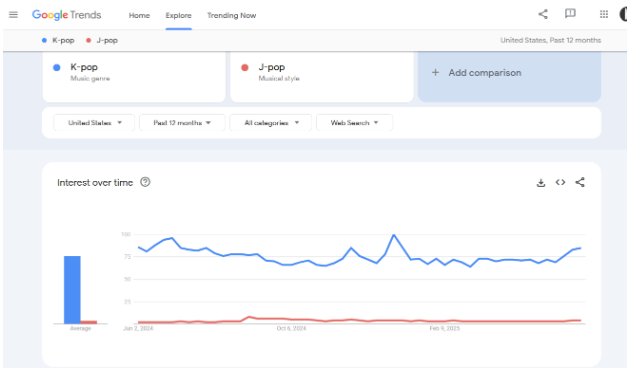The height and width of the screenshot is (377, 629).
Task: Expand the Web Search type dropdown
Action: [x=355, y=123]
